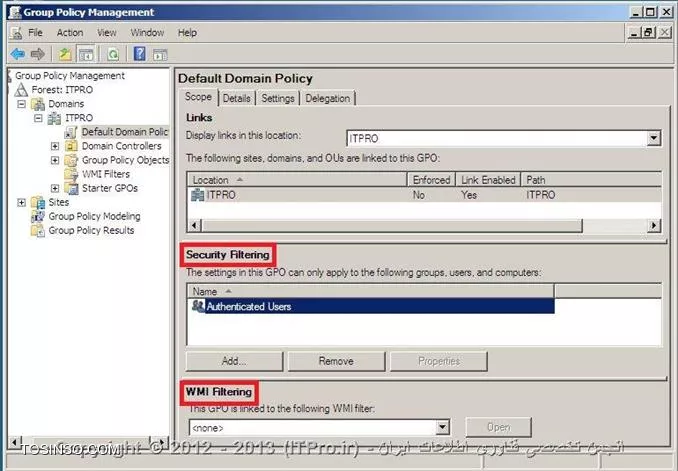The height and width of the screenshot is (471, 678).
Task: Switch to the Details tab
Action: [237, 99]
